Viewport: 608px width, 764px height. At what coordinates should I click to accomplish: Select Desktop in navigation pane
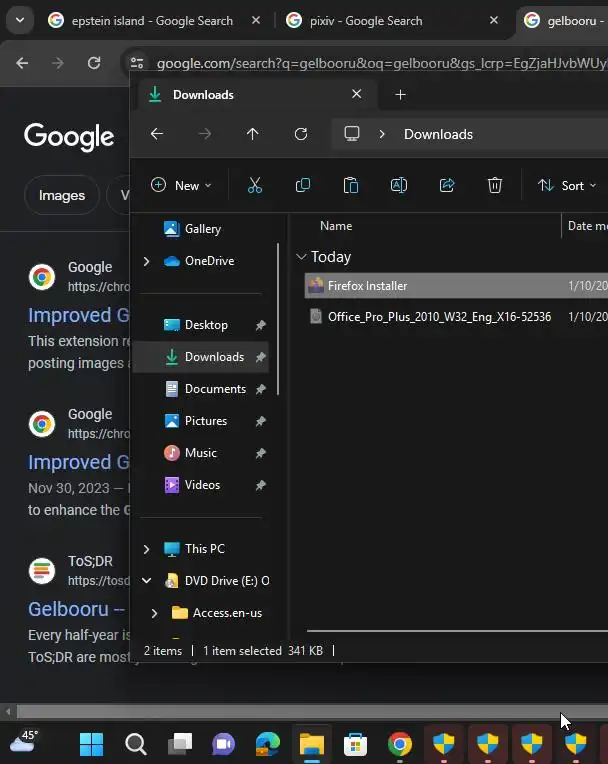tap(196, 325)
